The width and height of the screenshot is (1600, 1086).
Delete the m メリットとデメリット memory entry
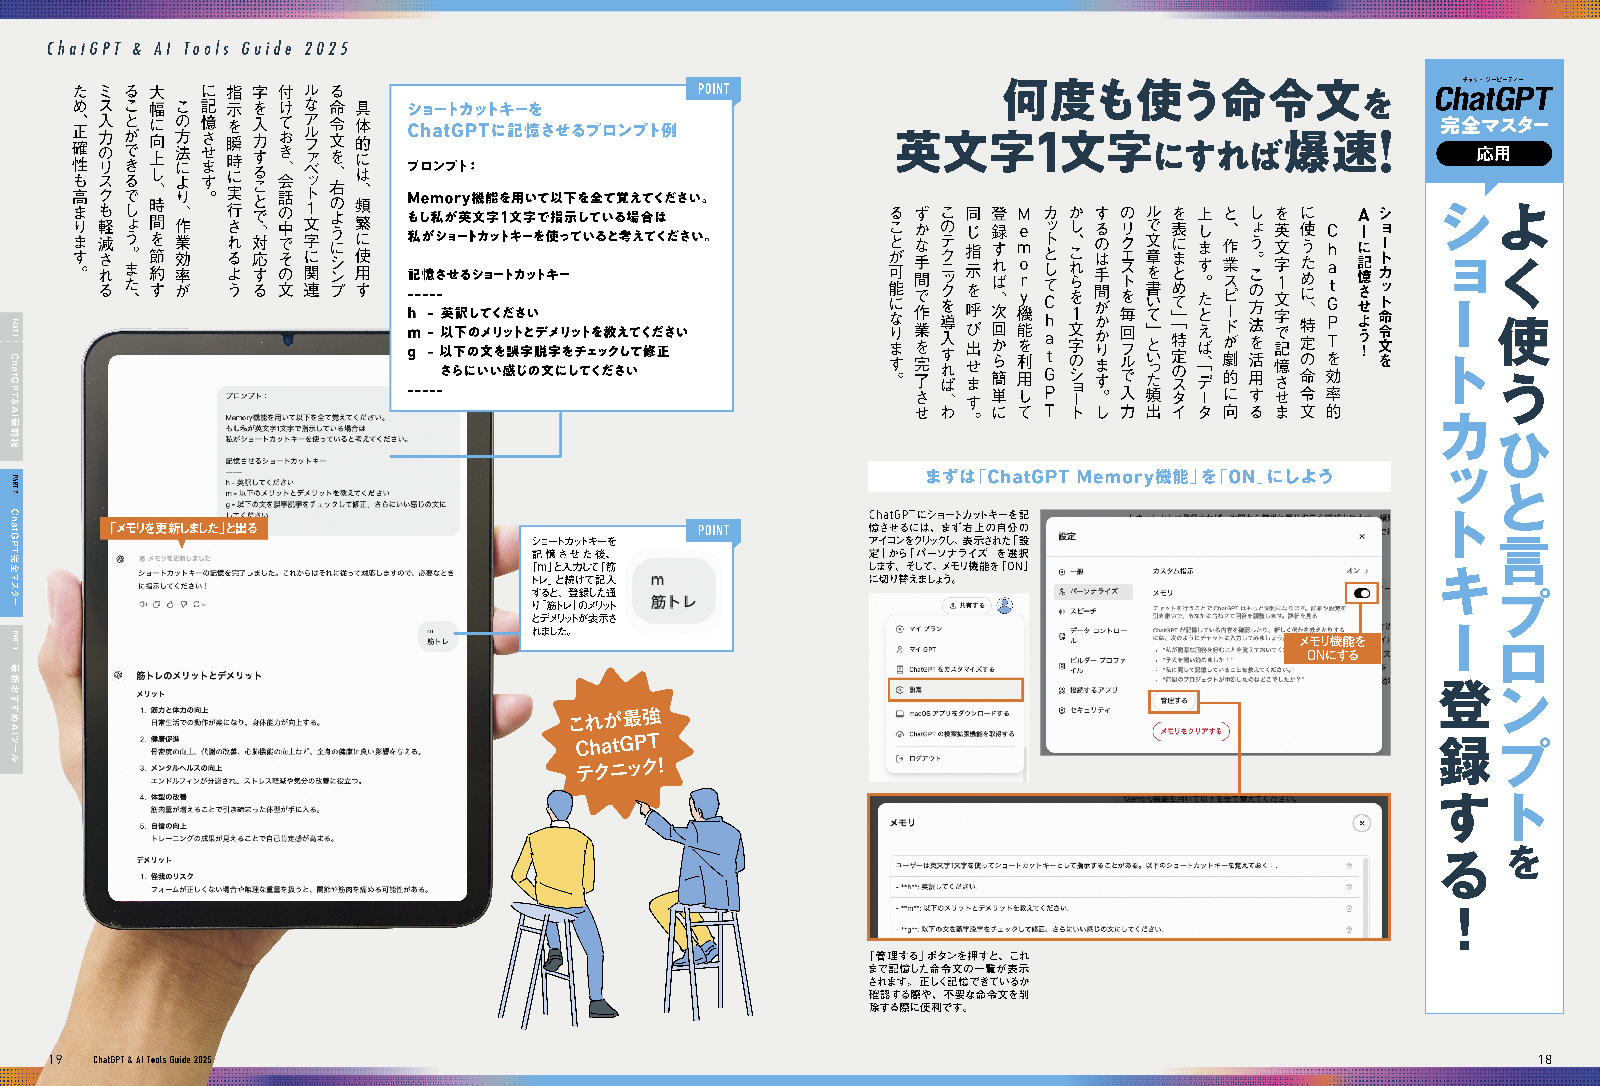coord(1349,908)
